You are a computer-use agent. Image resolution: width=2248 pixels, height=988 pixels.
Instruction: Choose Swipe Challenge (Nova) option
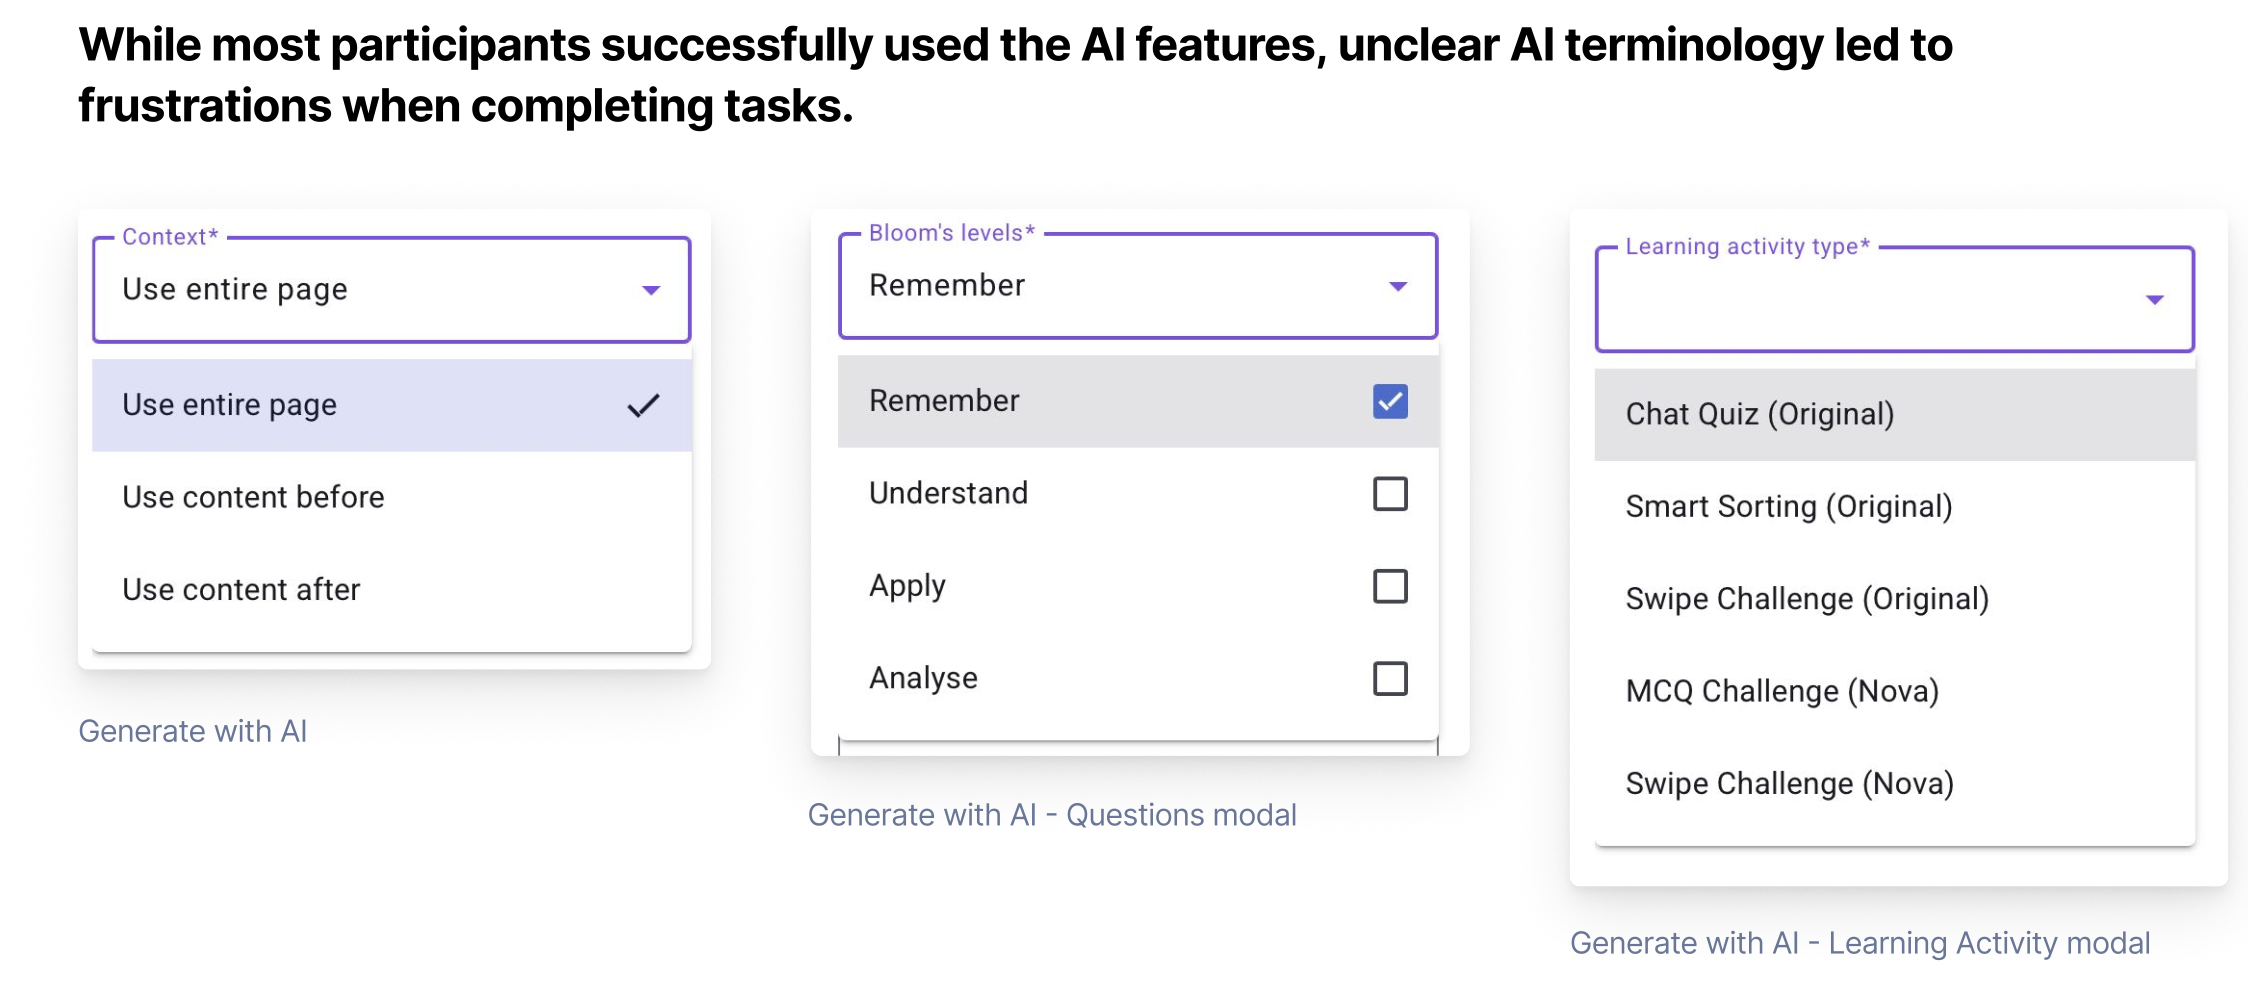pos(1789,784)
